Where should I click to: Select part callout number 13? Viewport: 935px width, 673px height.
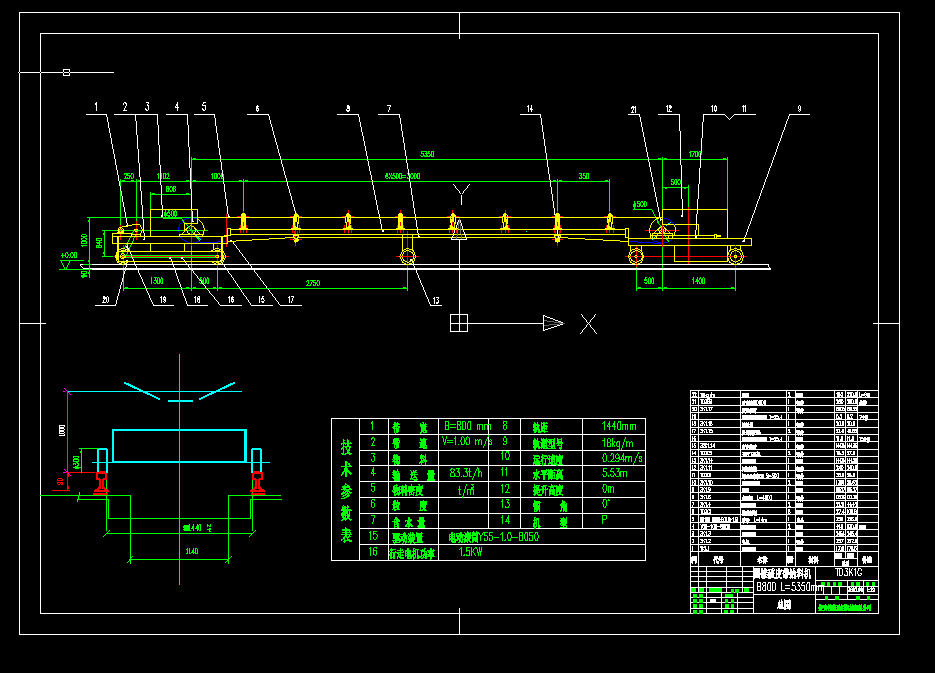pos(435,300)
